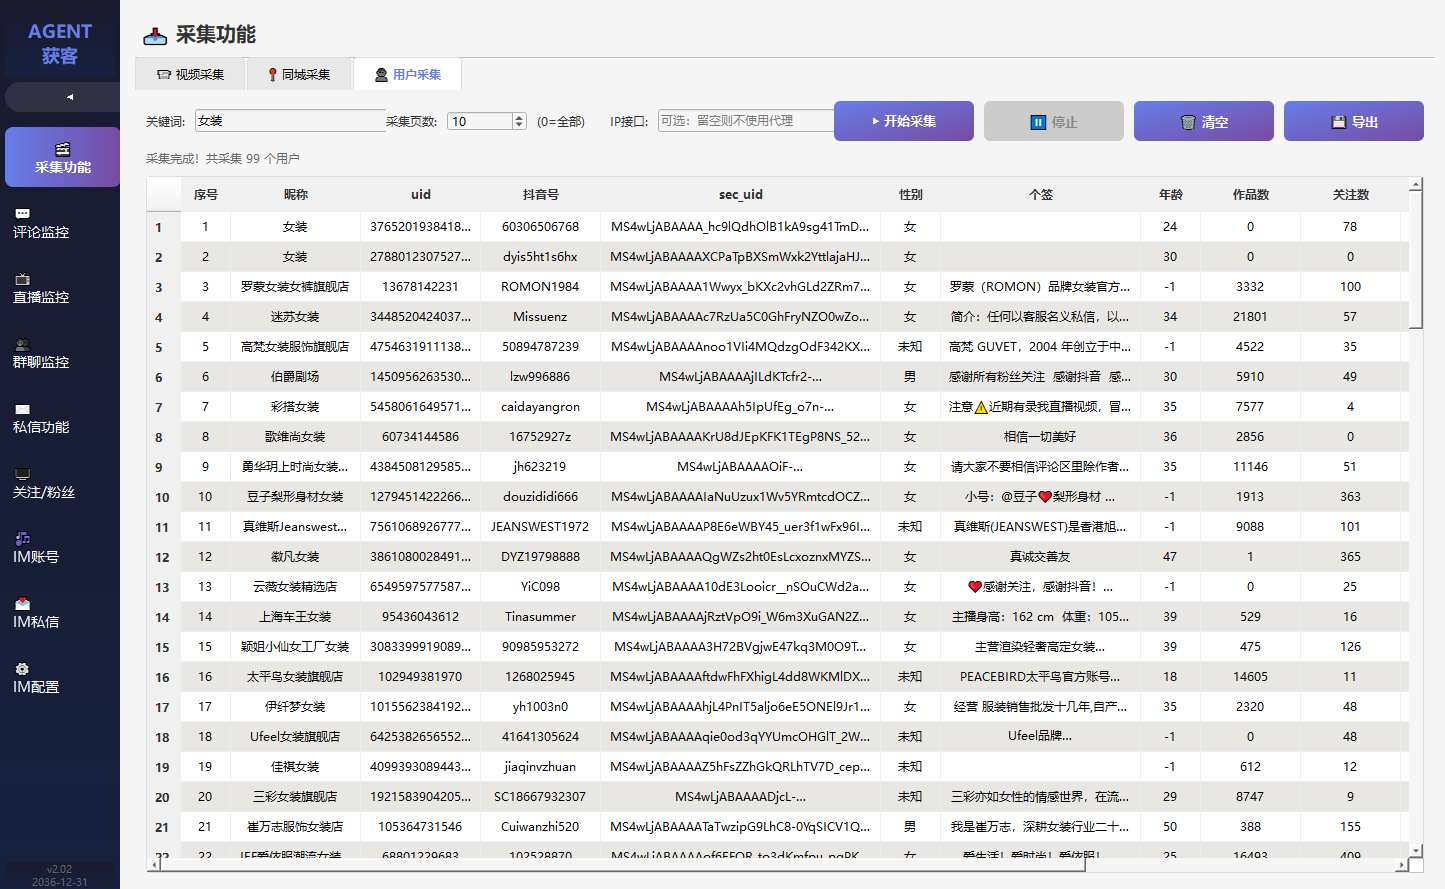The image size is (1445, 889).
Task: Click inside the 采集页数 number box
Action: pos(480,121)
